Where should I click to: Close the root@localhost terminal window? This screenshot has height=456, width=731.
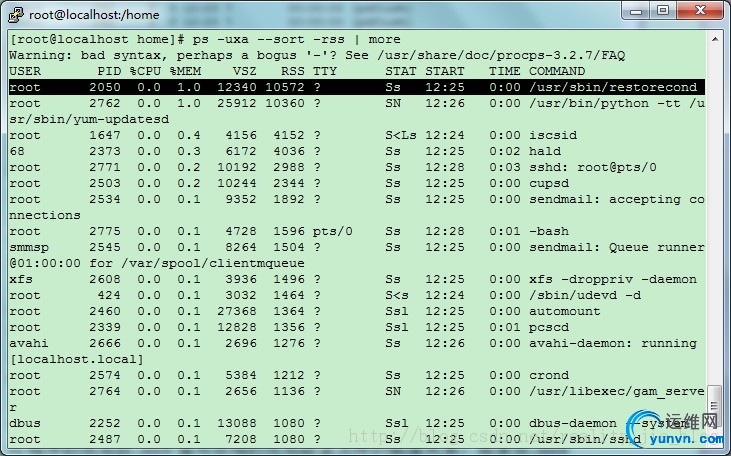coord(699,11)
